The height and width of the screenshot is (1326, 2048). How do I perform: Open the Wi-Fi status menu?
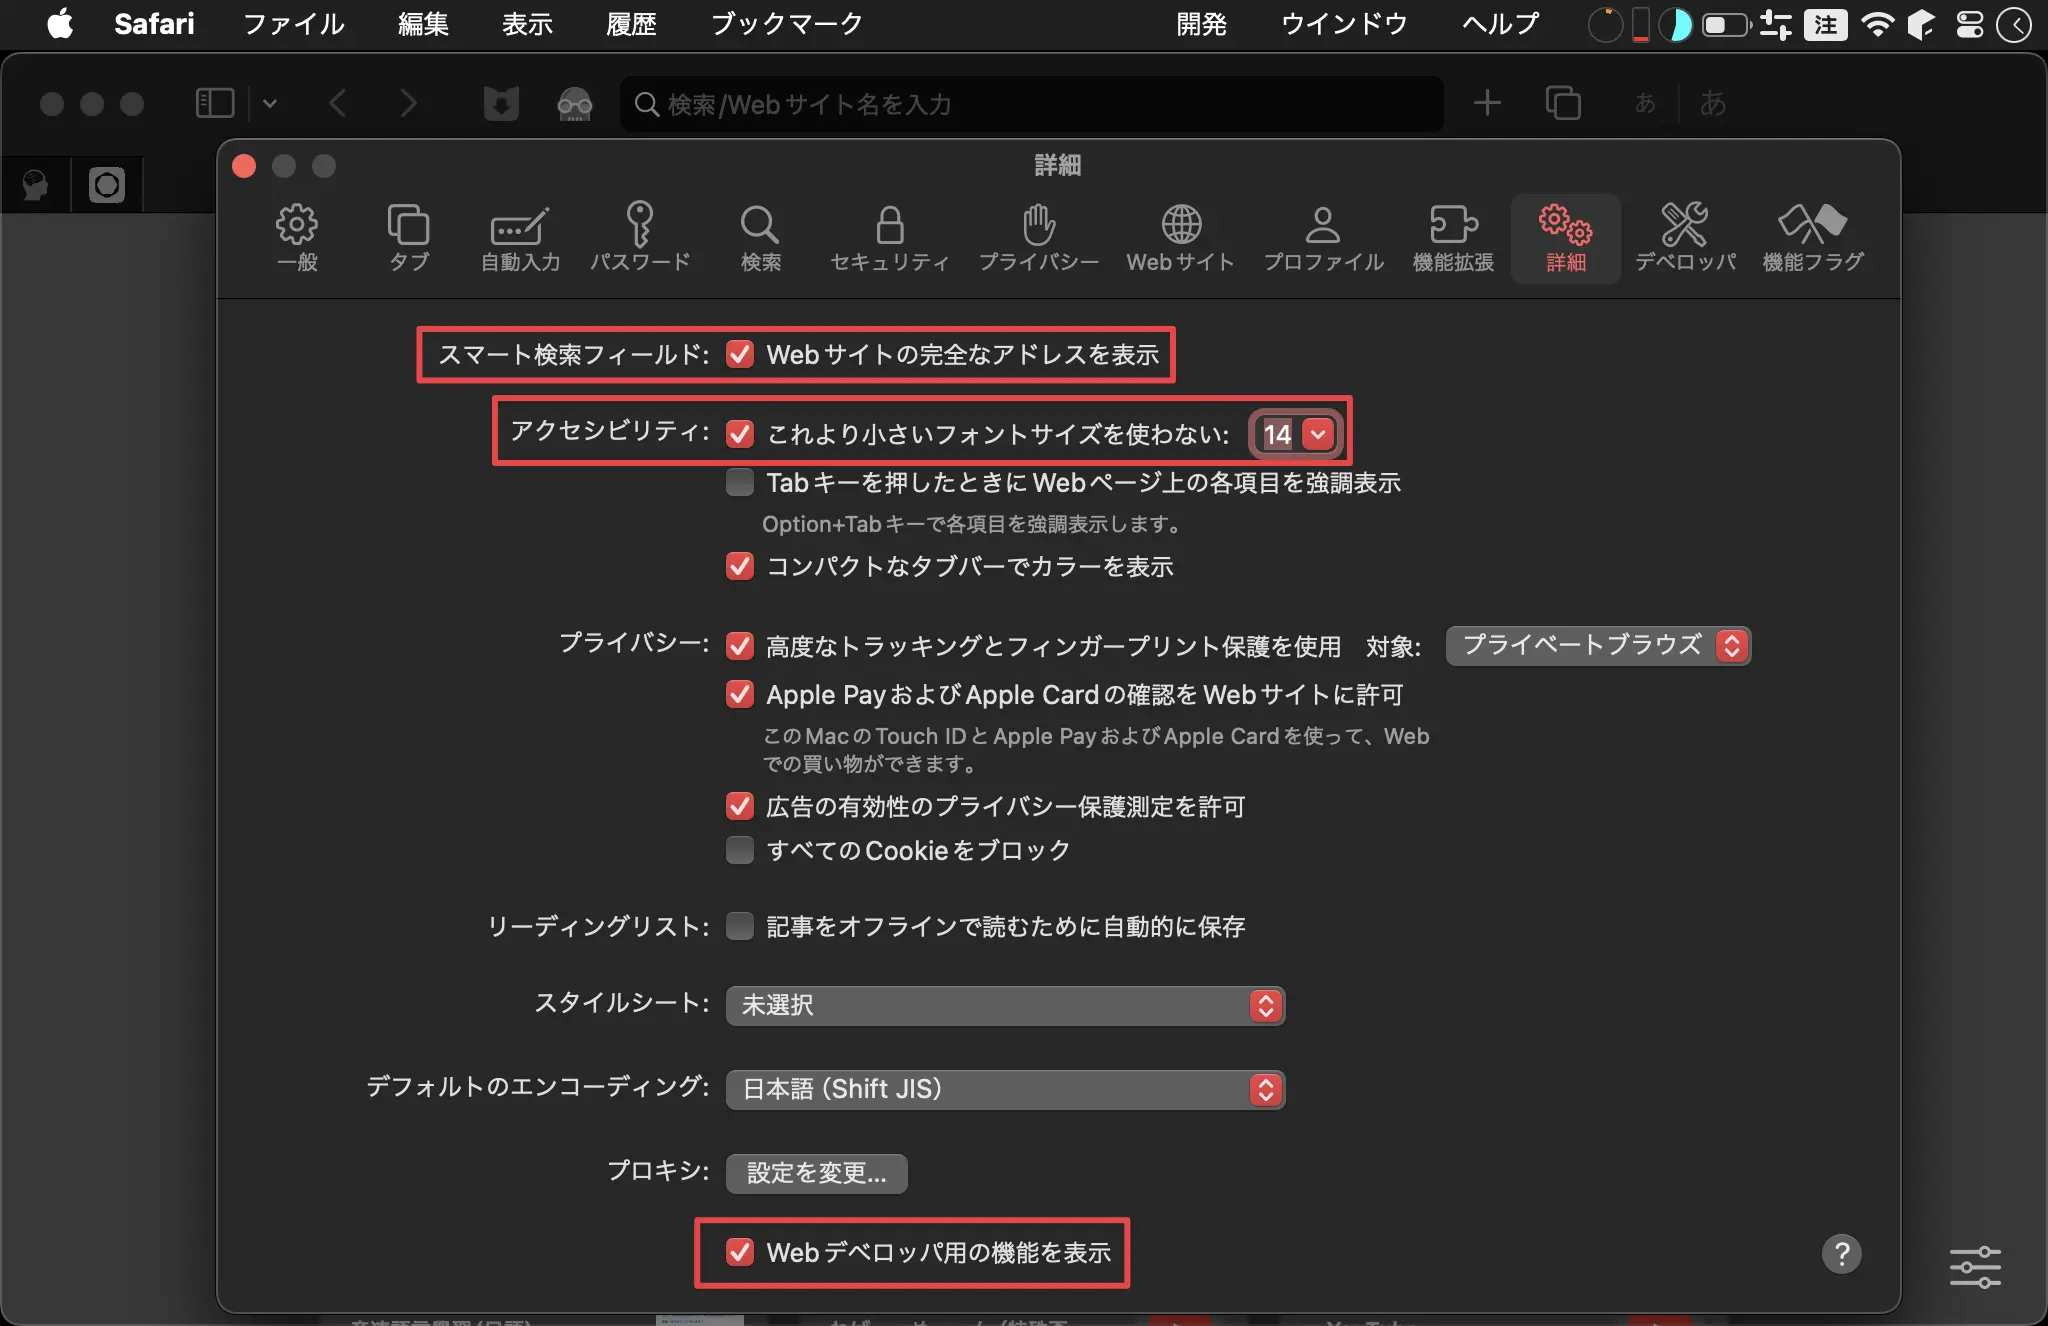point(1878,24)
